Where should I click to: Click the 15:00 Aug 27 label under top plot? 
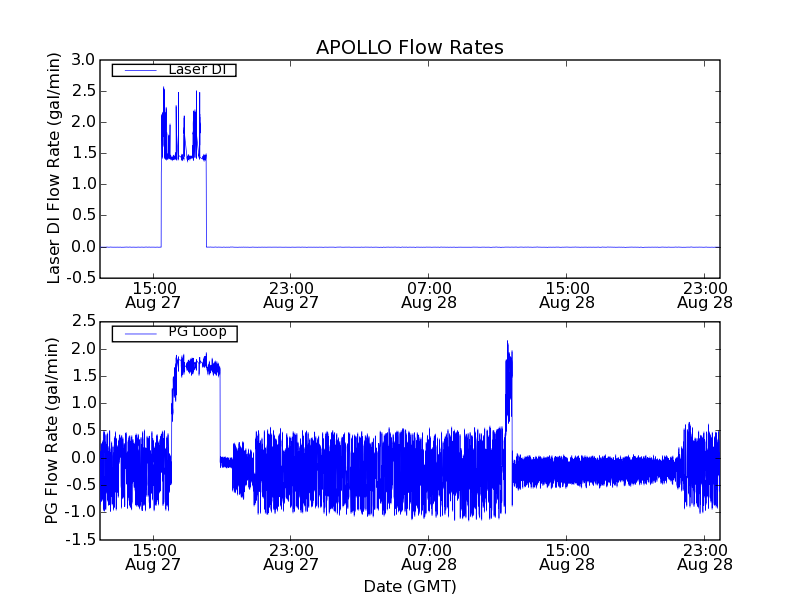coord(153,295)
